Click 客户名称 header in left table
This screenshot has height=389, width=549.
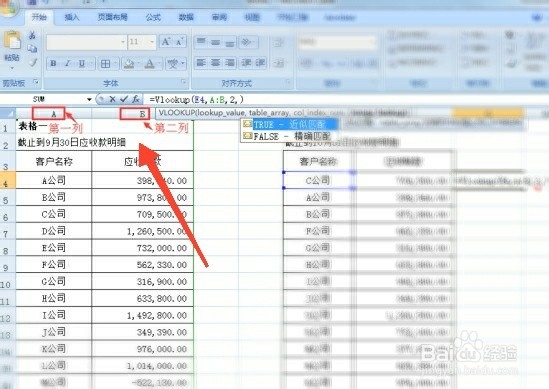(54, 161)
